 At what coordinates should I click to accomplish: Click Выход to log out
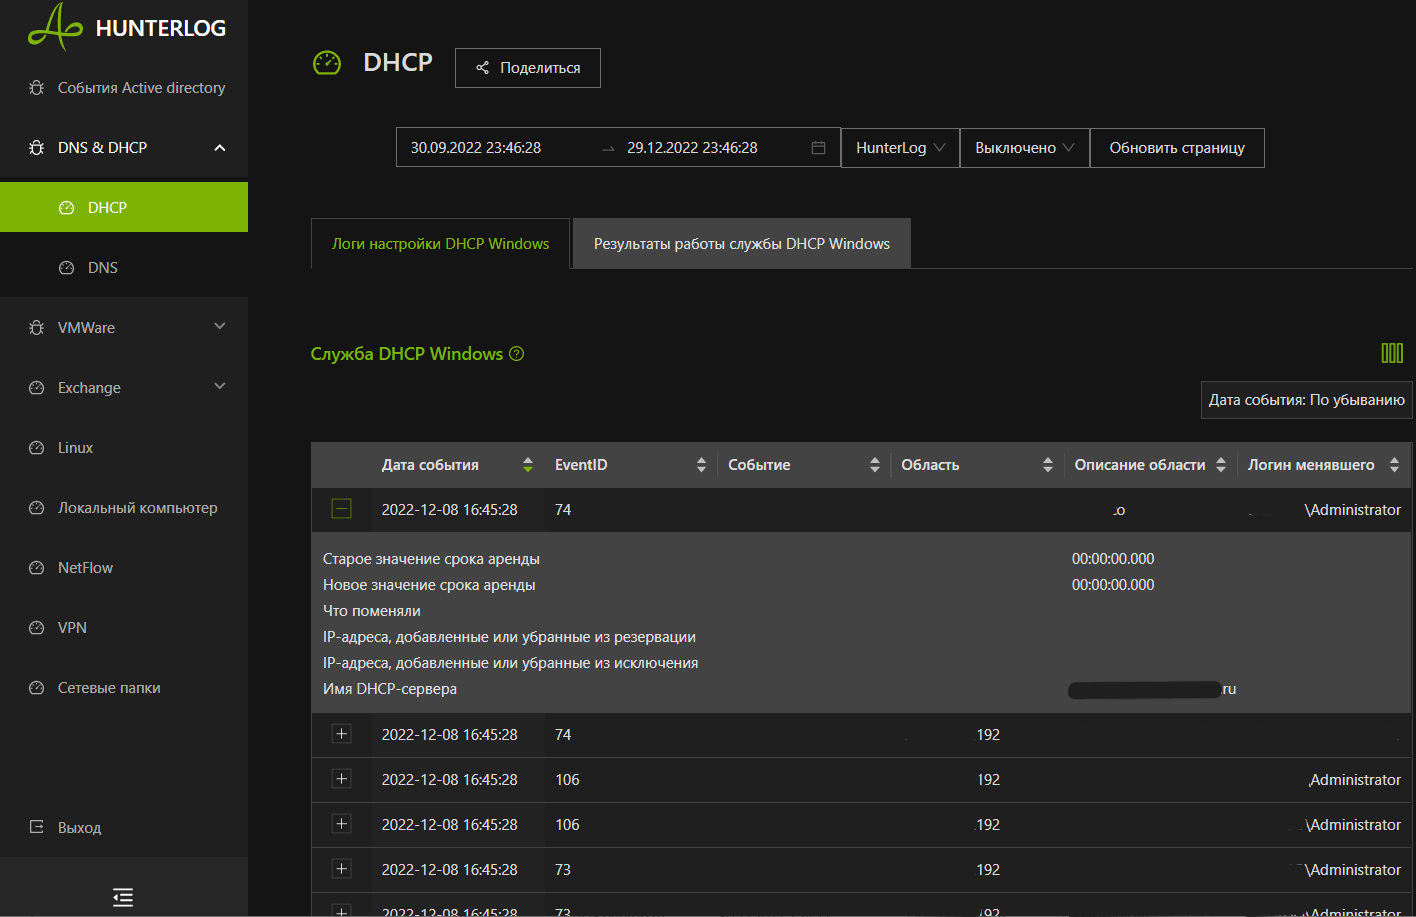click(x=124, y=828)
